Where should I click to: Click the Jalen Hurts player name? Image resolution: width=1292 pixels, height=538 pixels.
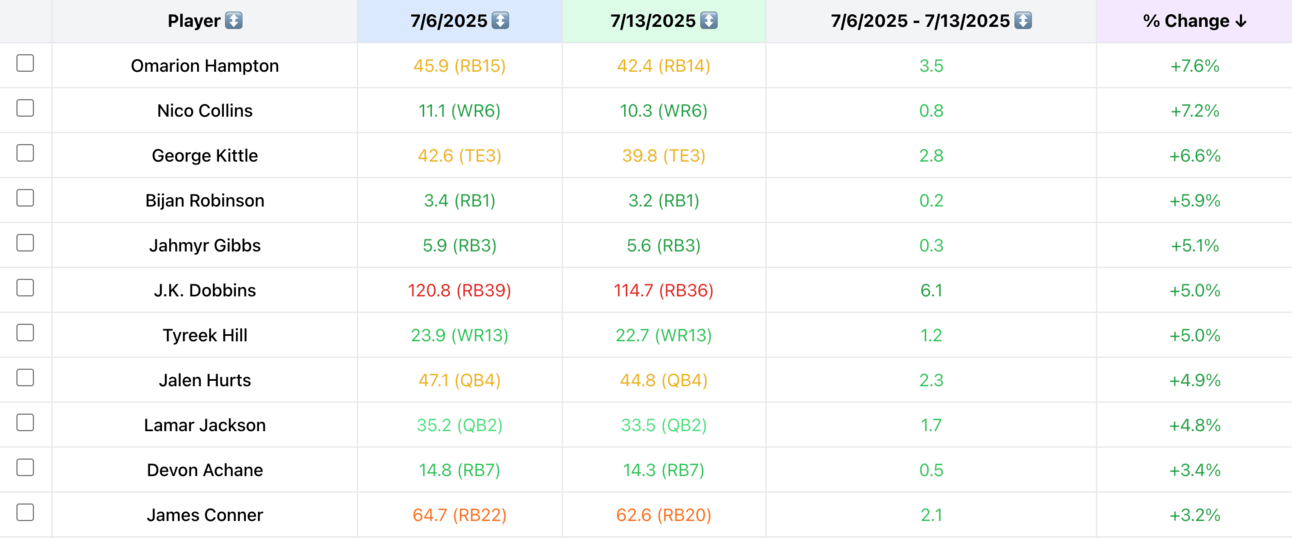[205, 380]
